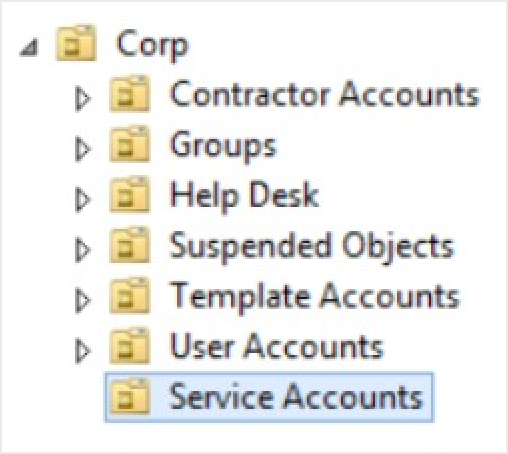The width and height of the screenshot is (508, 454).
Task: Select the Template Accounts label
Action: 315,297
